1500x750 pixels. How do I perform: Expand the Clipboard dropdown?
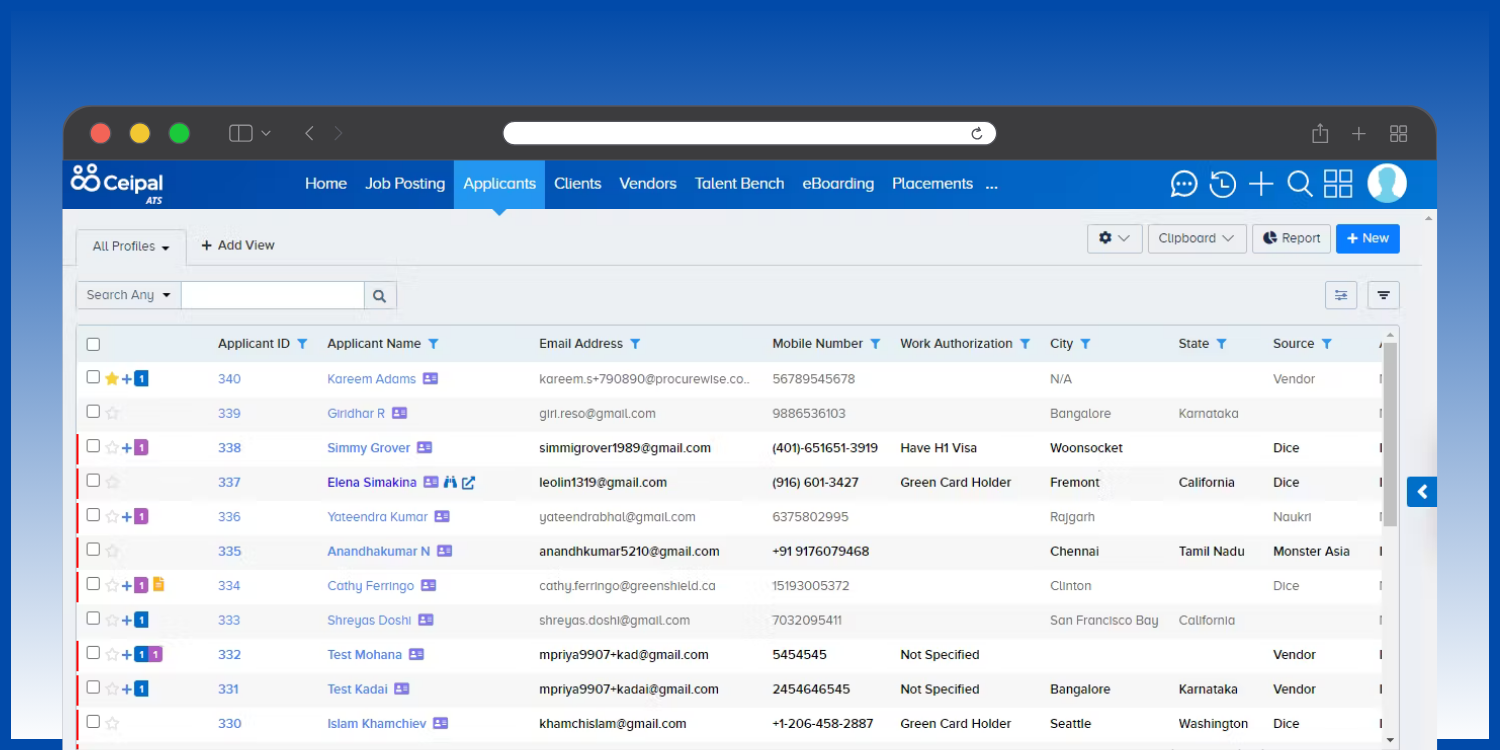pos(1196,238)
